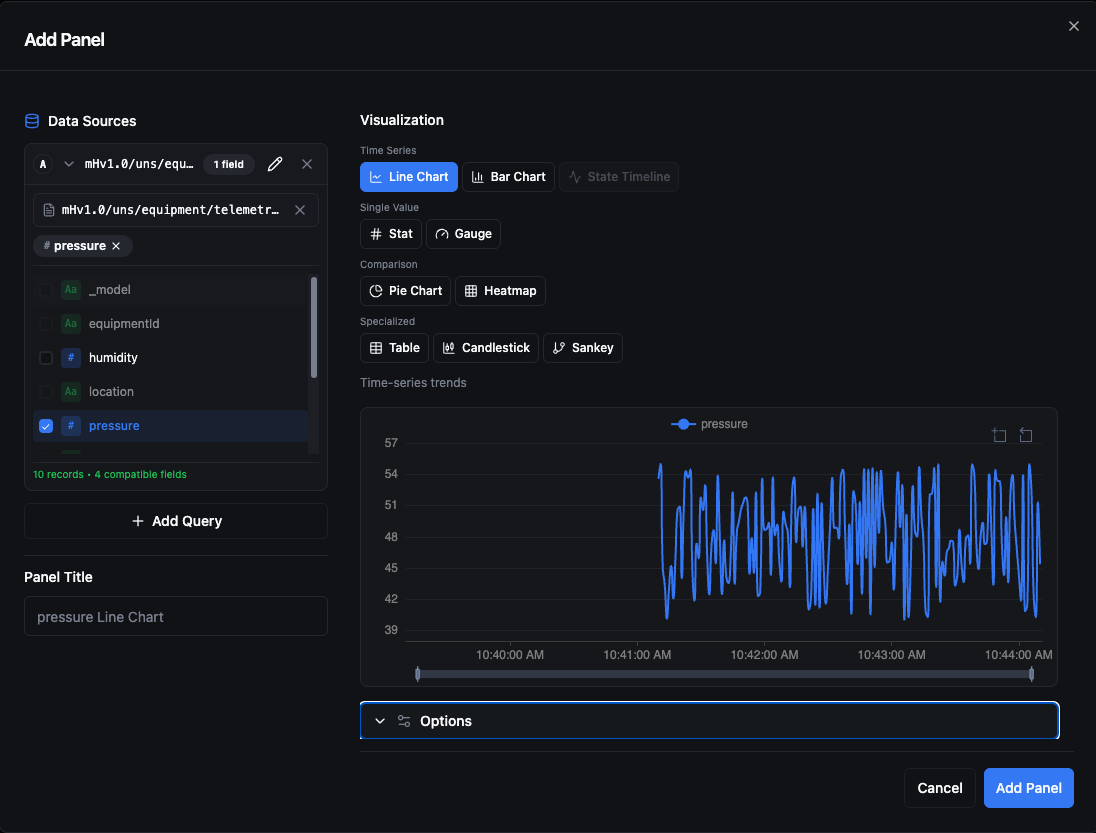Screen dimensions: 1096x833
Task: Click the chart zoom reset icon
Action: tap(1026, 435)
